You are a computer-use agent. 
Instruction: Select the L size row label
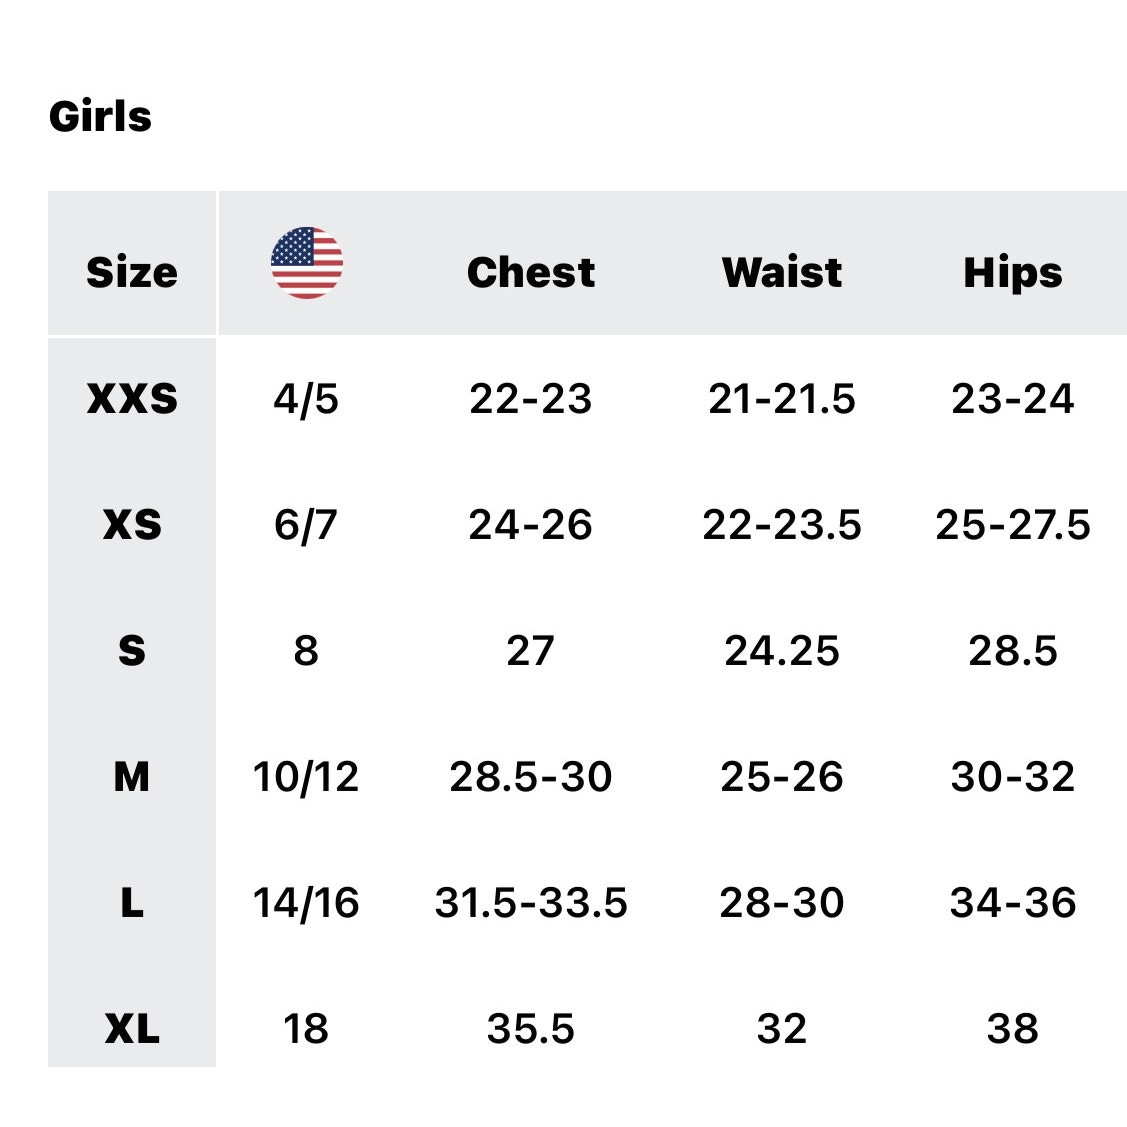pos(132,902)
